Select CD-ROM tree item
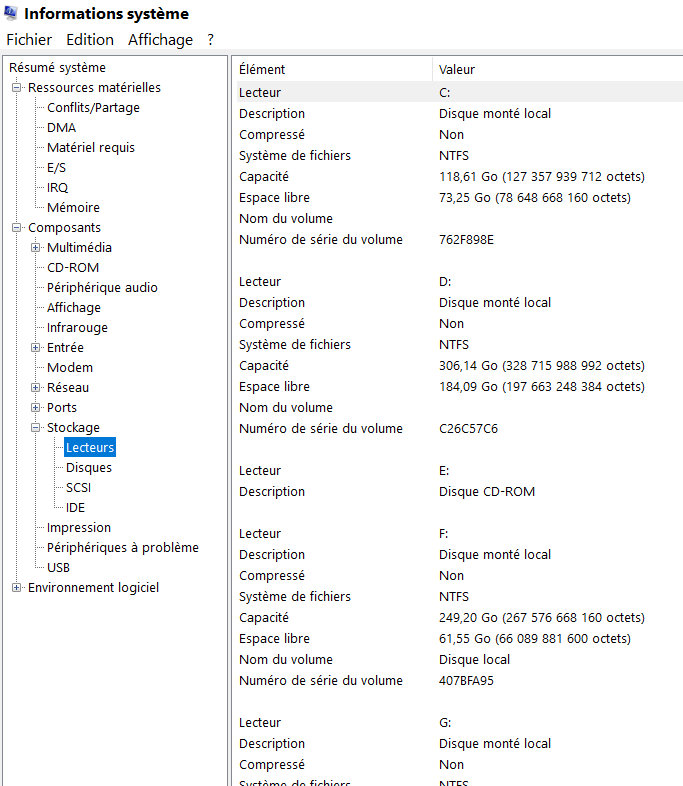 coord(73,268)
